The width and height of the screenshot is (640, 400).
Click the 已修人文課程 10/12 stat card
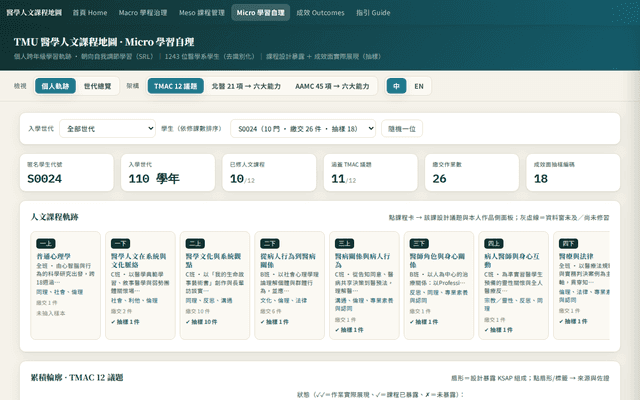coord(269,173)
